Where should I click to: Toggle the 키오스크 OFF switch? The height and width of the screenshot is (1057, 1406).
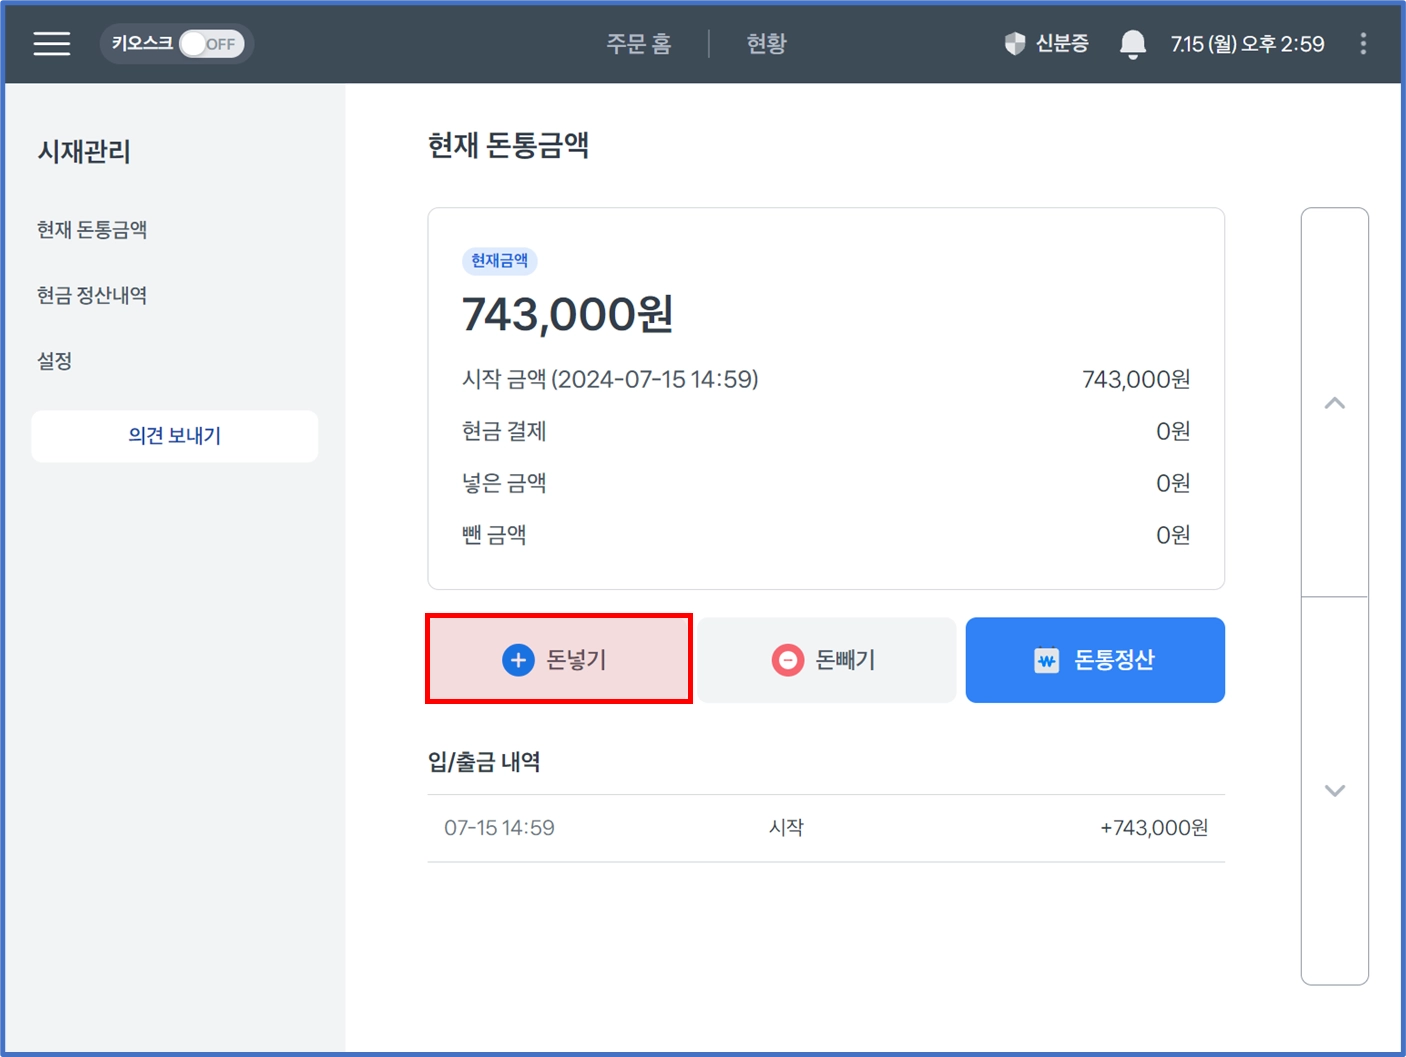point(211,44)
